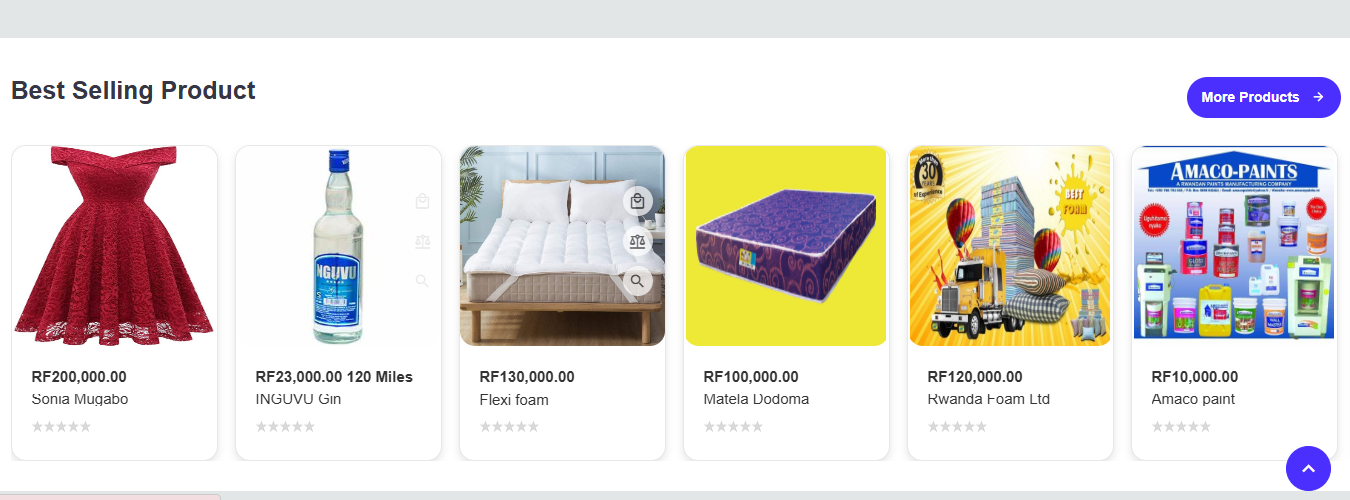
Task: Click the scroll-to-top arrow button
Action: (1308, 468)
